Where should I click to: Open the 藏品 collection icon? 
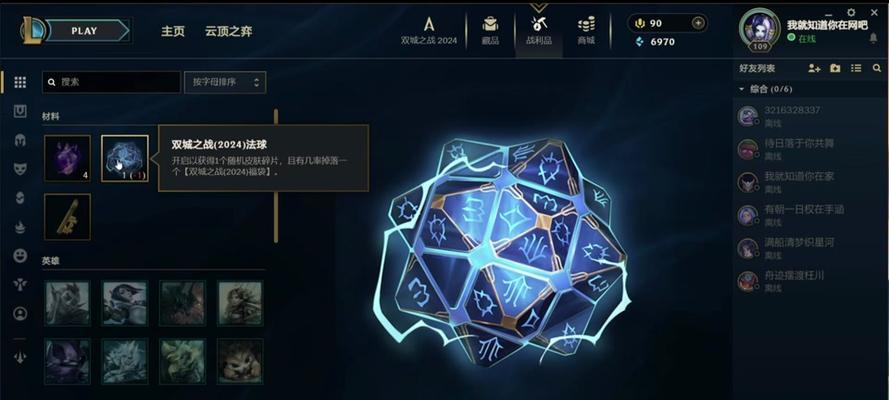[490, 31]
